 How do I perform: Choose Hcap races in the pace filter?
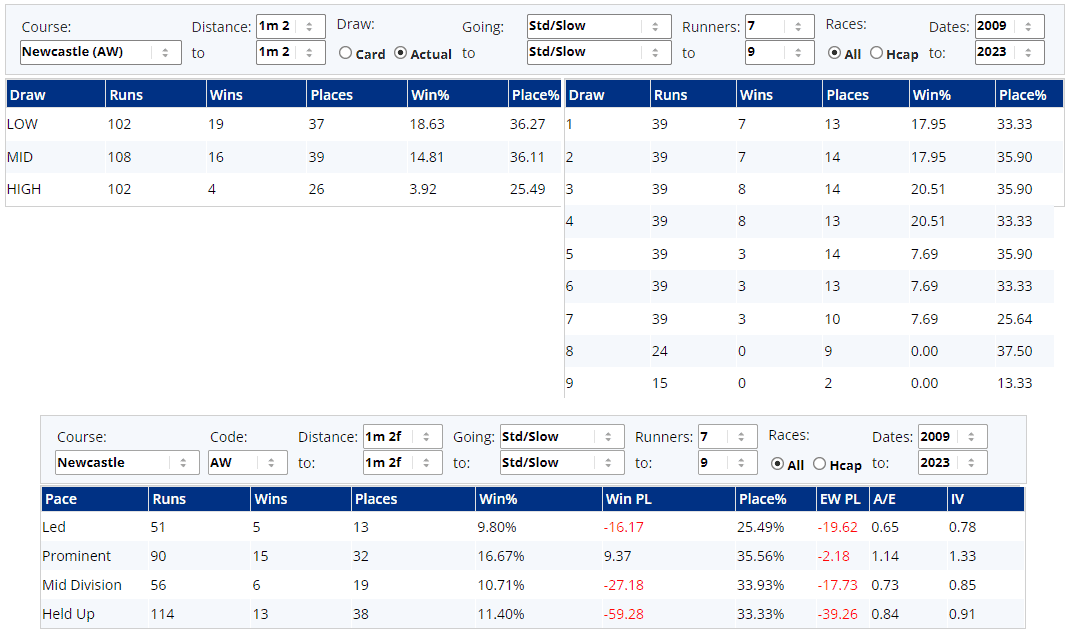coord(820,464)
